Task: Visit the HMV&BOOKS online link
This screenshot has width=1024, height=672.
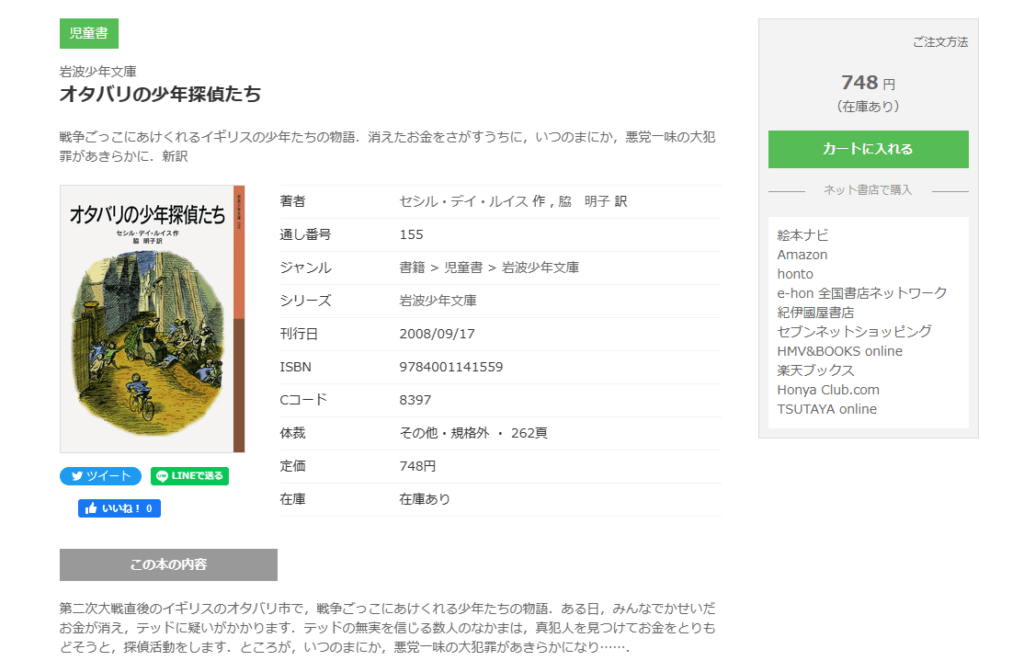Action: [839, 351]
